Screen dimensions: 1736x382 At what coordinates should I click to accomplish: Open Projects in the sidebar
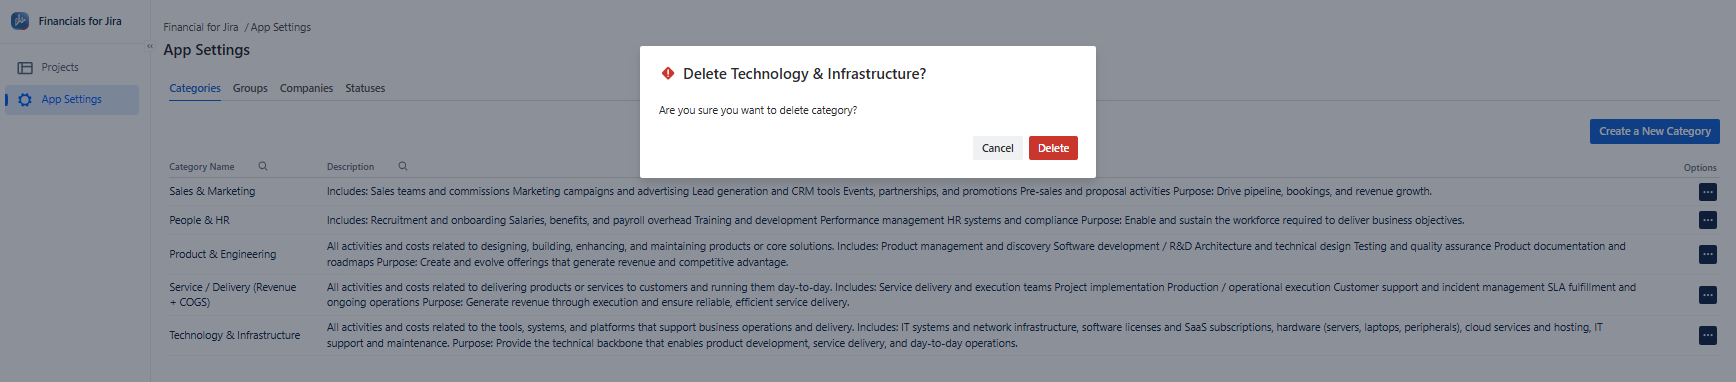(x=71, y=67)
